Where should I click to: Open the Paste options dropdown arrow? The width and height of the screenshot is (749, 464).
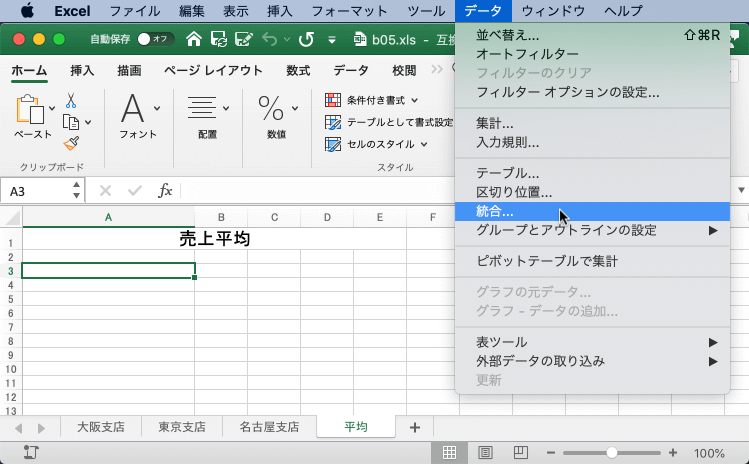tap(52, 108)
